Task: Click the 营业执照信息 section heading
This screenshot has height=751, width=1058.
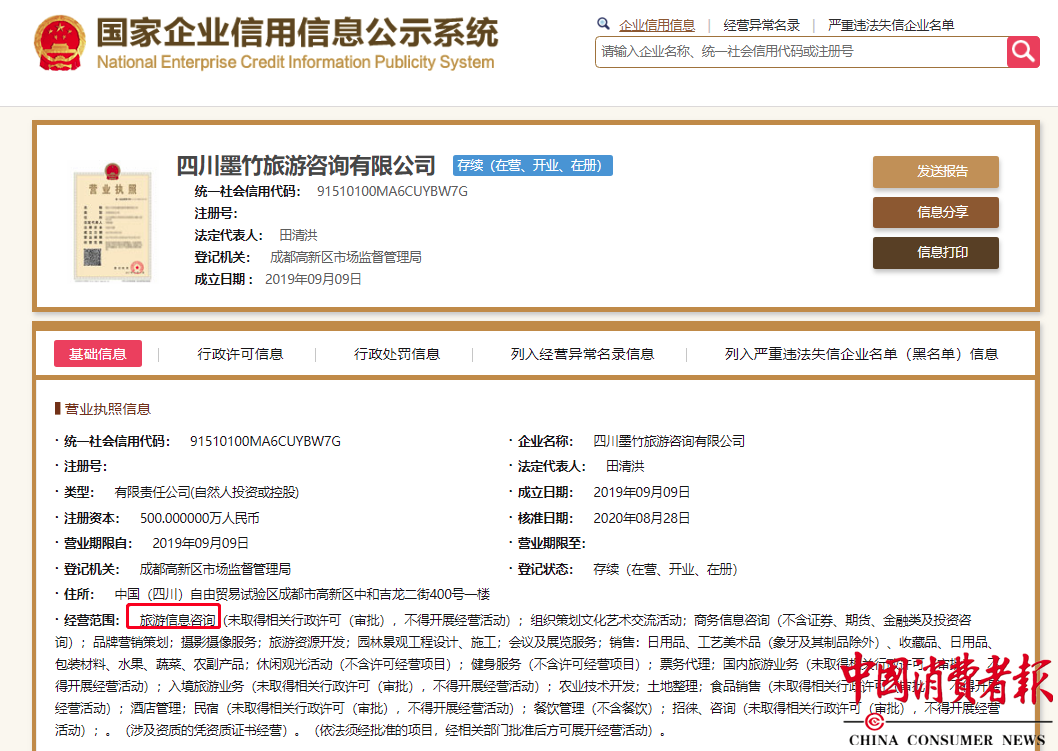Action: (107, 409)
